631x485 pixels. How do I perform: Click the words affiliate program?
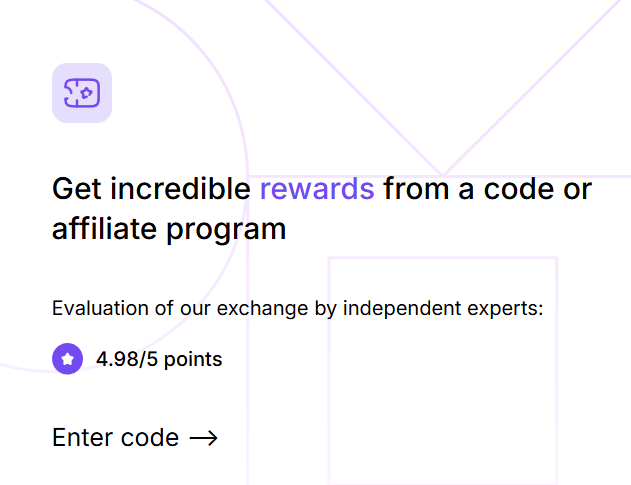click(169, 229)
